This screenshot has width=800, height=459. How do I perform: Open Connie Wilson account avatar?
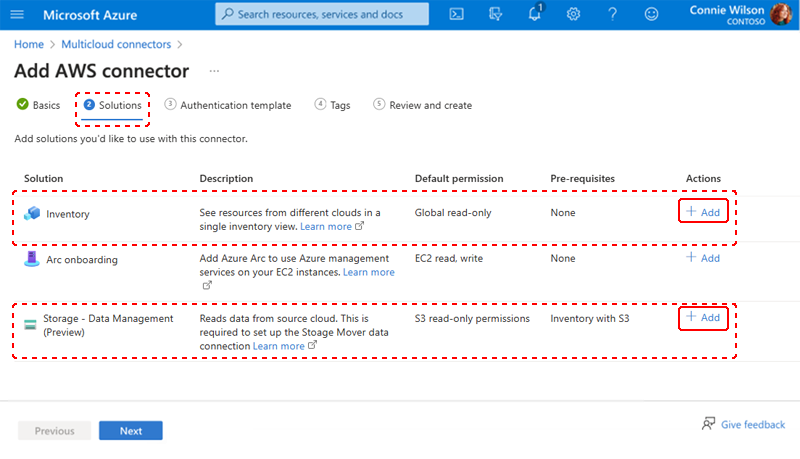click(781, 14)
